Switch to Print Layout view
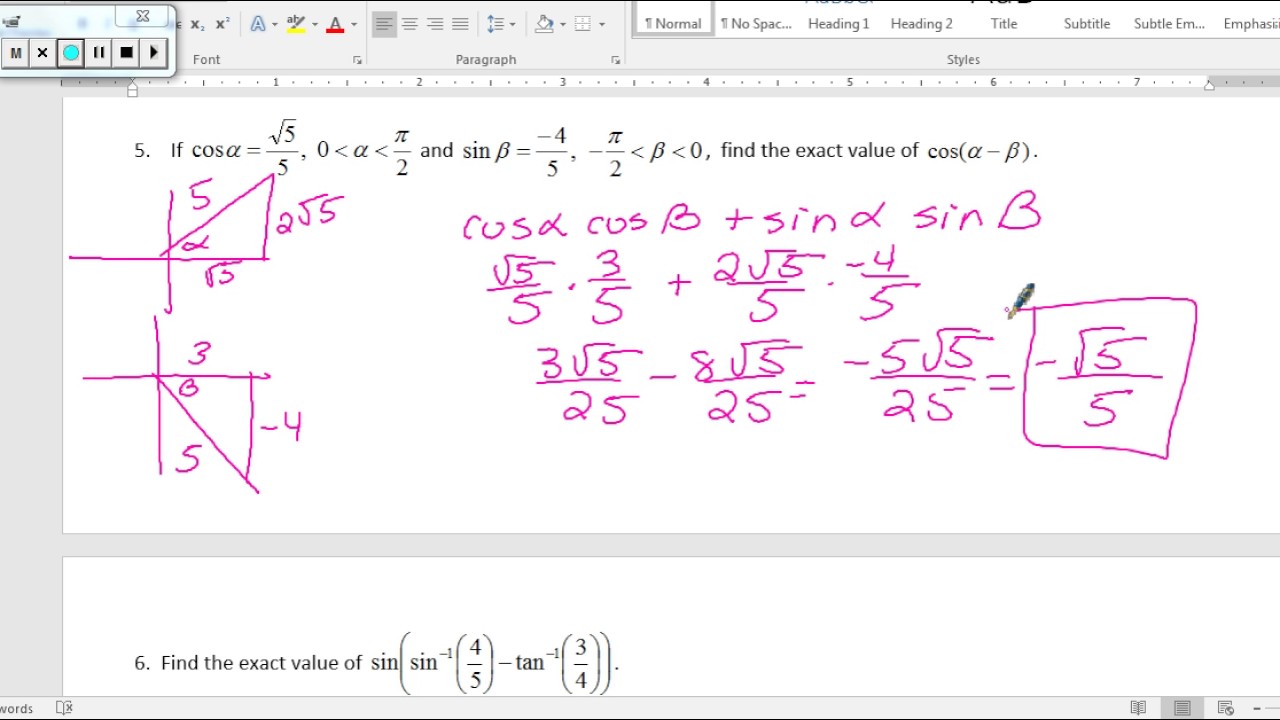 tap(1182, 708)
